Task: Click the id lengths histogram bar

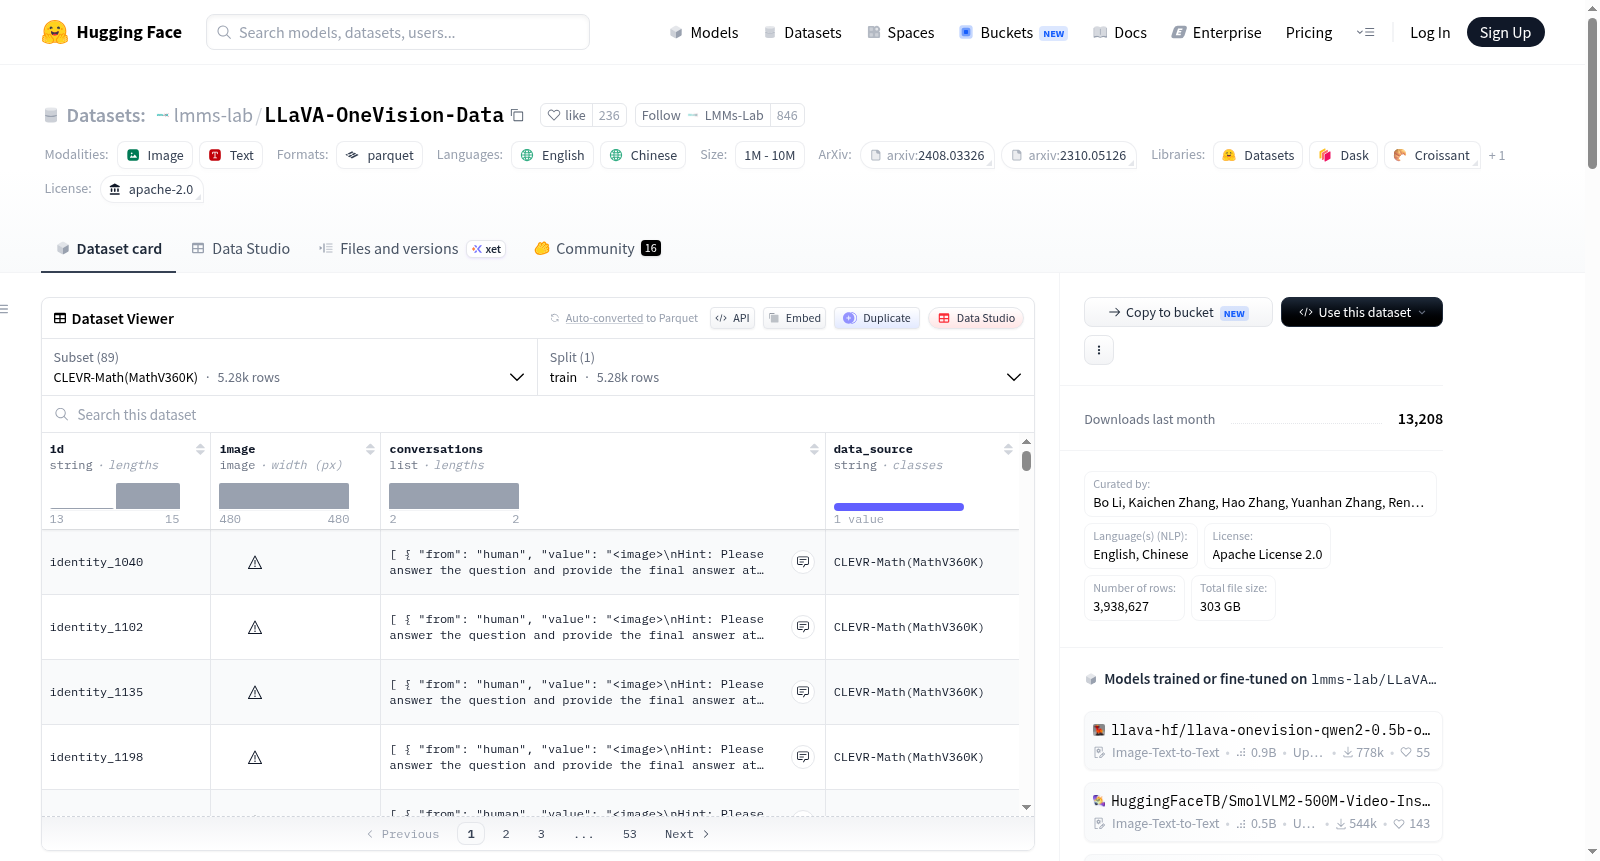Action: coord(148,496)
